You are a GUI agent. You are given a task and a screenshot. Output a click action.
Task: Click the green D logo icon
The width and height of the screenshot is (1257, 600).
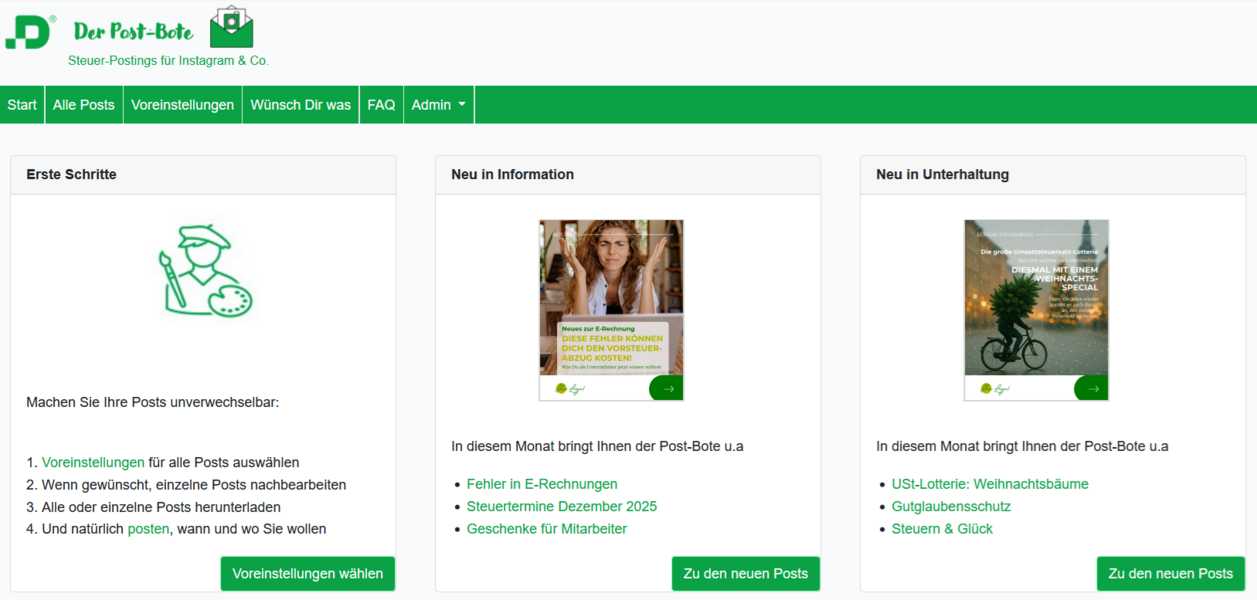[x=28, y=32]
